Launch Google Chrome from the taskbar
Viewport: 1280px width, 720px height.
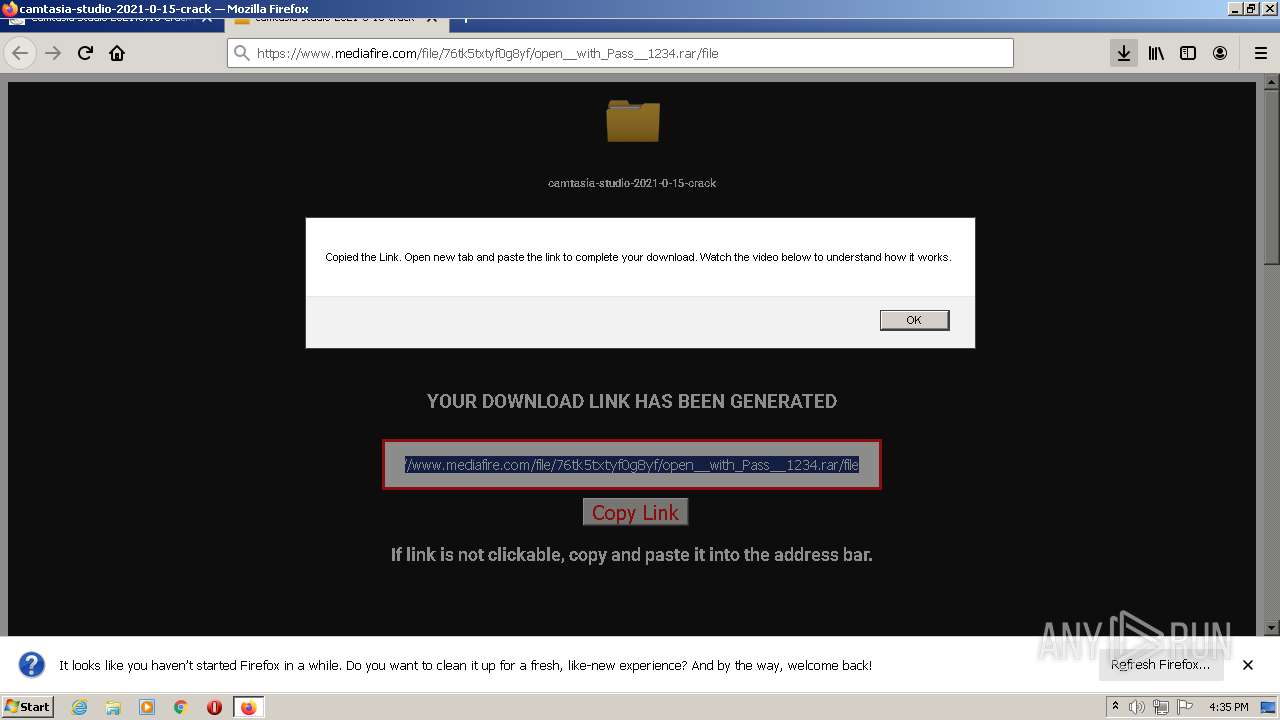pos(181,707)
